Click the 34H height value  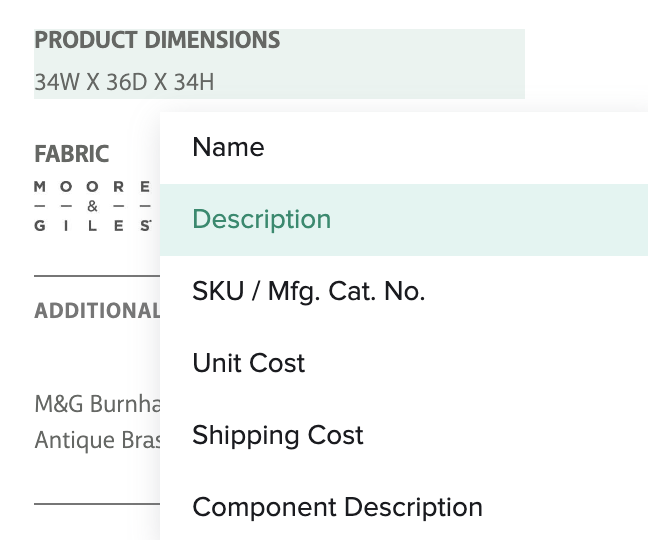click(193, 82)
